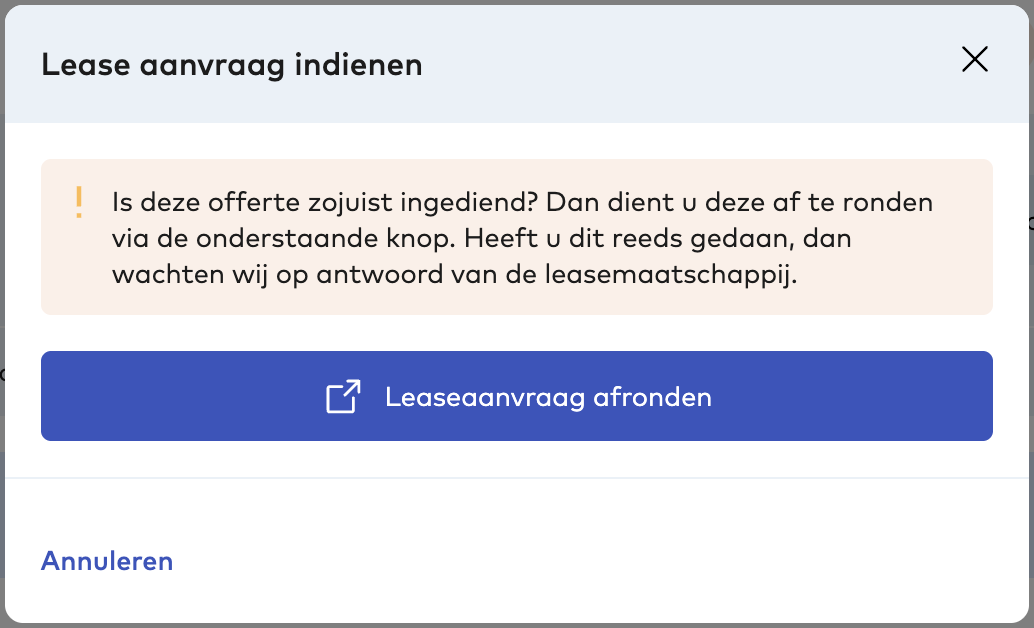Click the orange exclamation warning icon

(79, 203)
